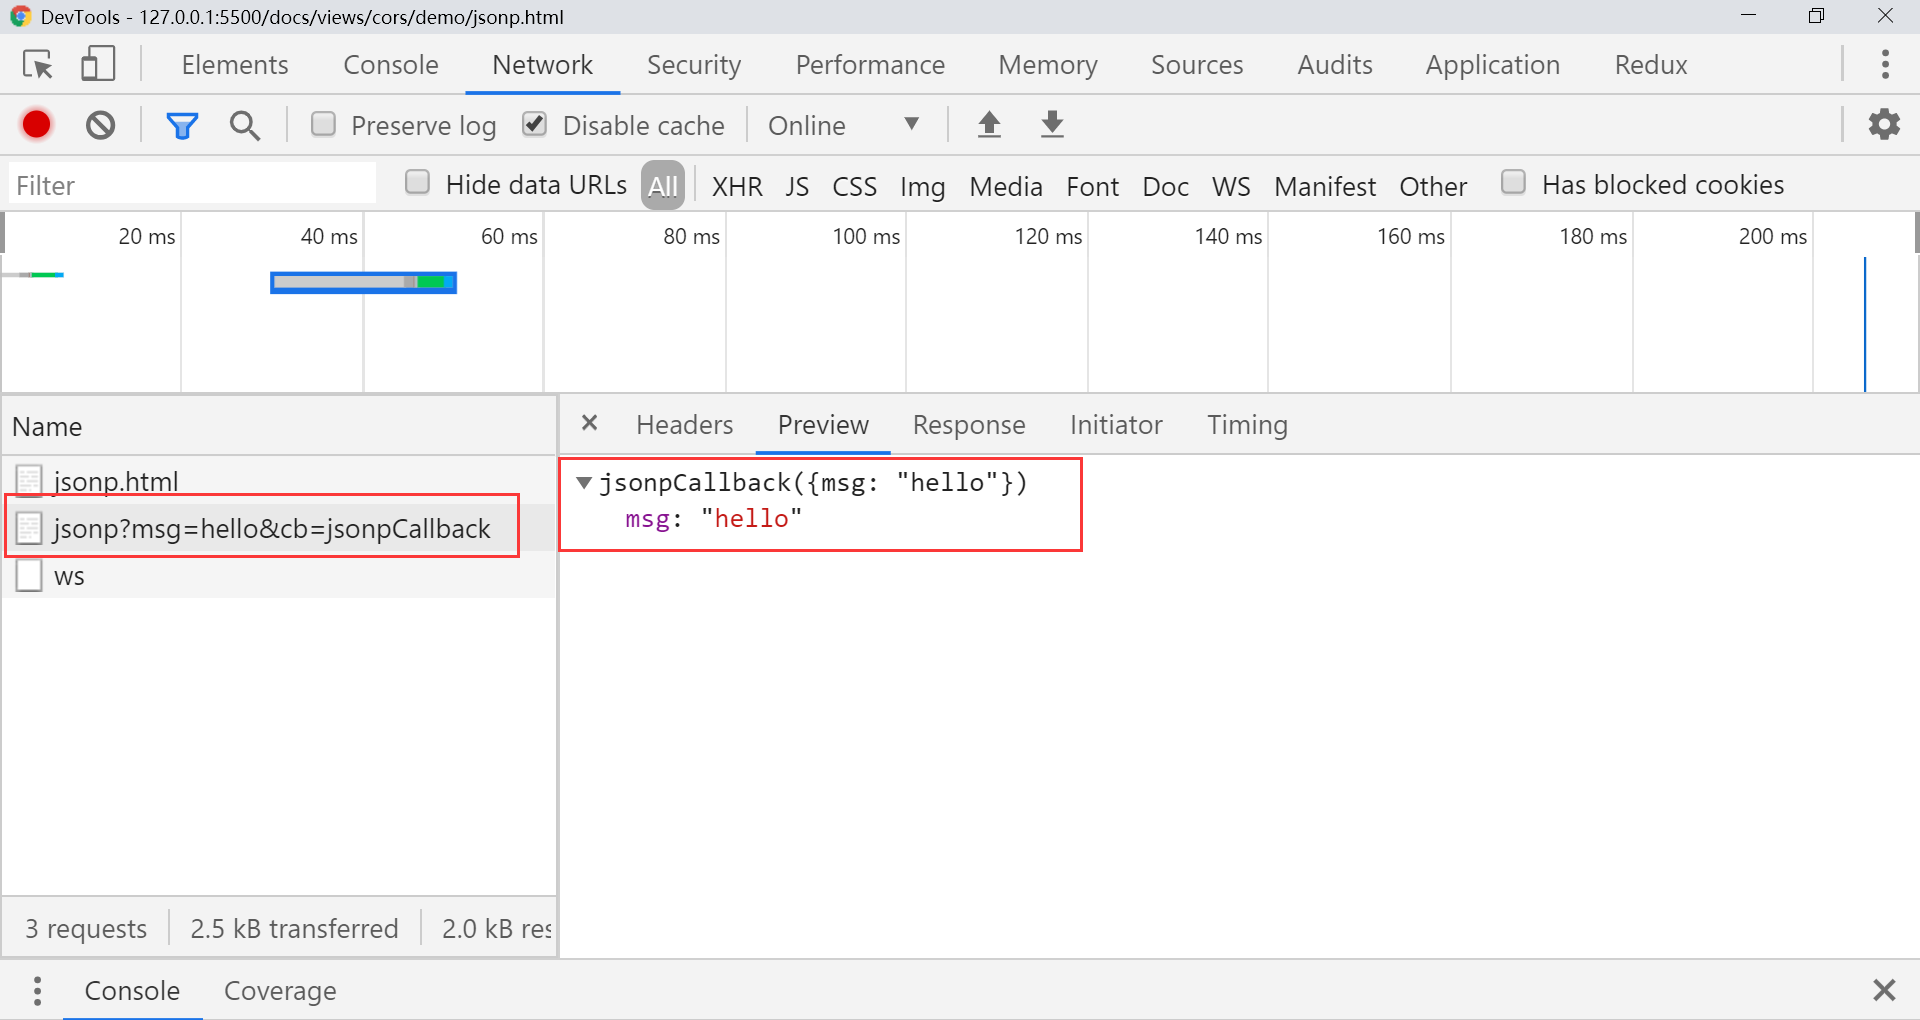The width and height of the screenshot is (1920, 1020).
Task: Toggle the filter funnel icon
Action: [182, 125]
